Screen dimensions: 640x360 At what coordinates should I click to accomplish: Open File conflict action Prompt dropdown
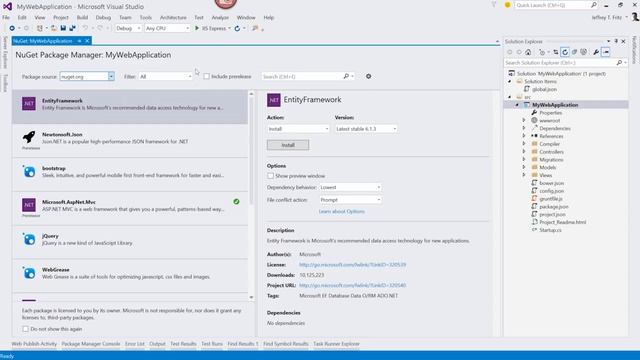(350, 200)
